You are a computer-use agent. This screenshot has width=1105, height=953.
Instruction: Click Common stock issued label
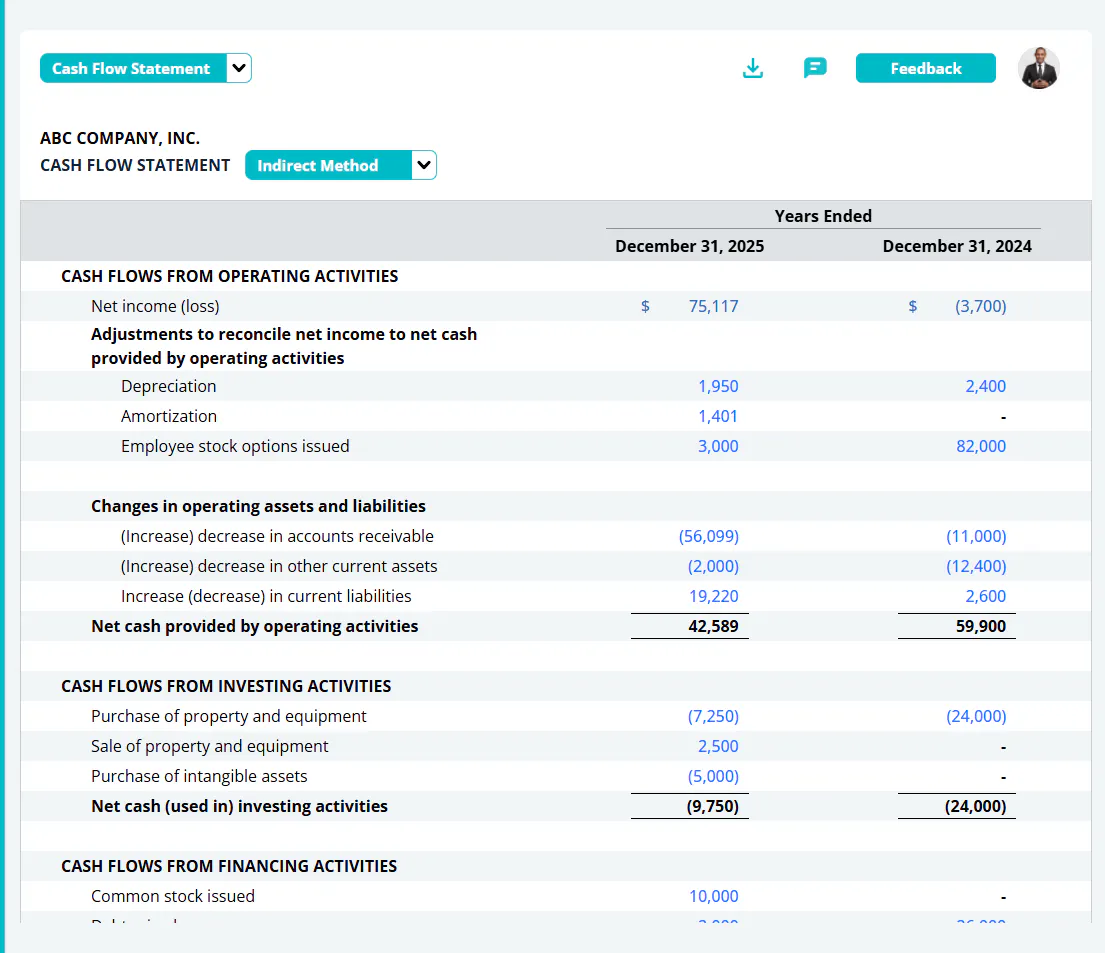click(173, 897)
